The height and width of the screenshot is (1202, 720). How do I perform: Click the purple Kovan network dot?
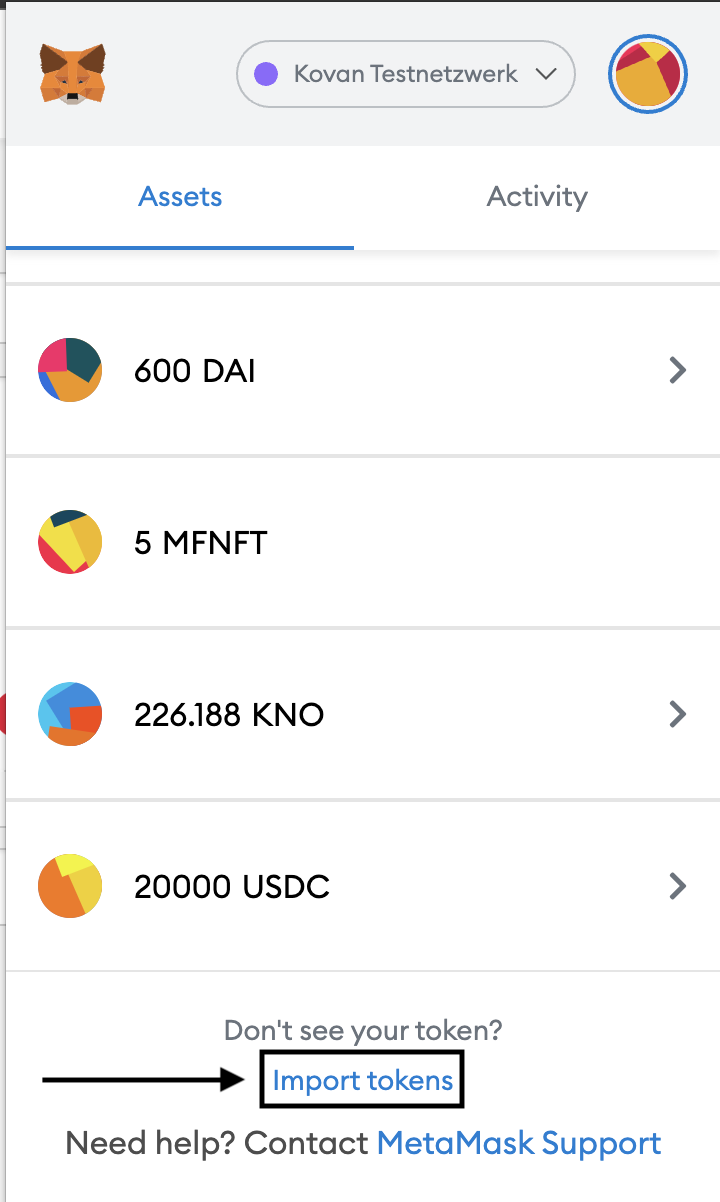coord(266,74)
